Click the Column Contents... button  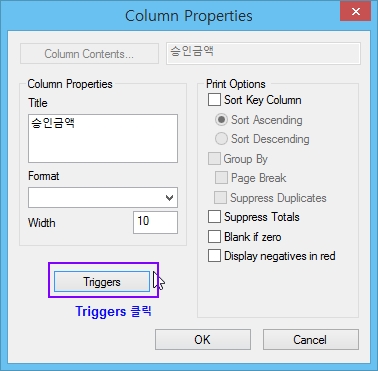pos(89,54)
